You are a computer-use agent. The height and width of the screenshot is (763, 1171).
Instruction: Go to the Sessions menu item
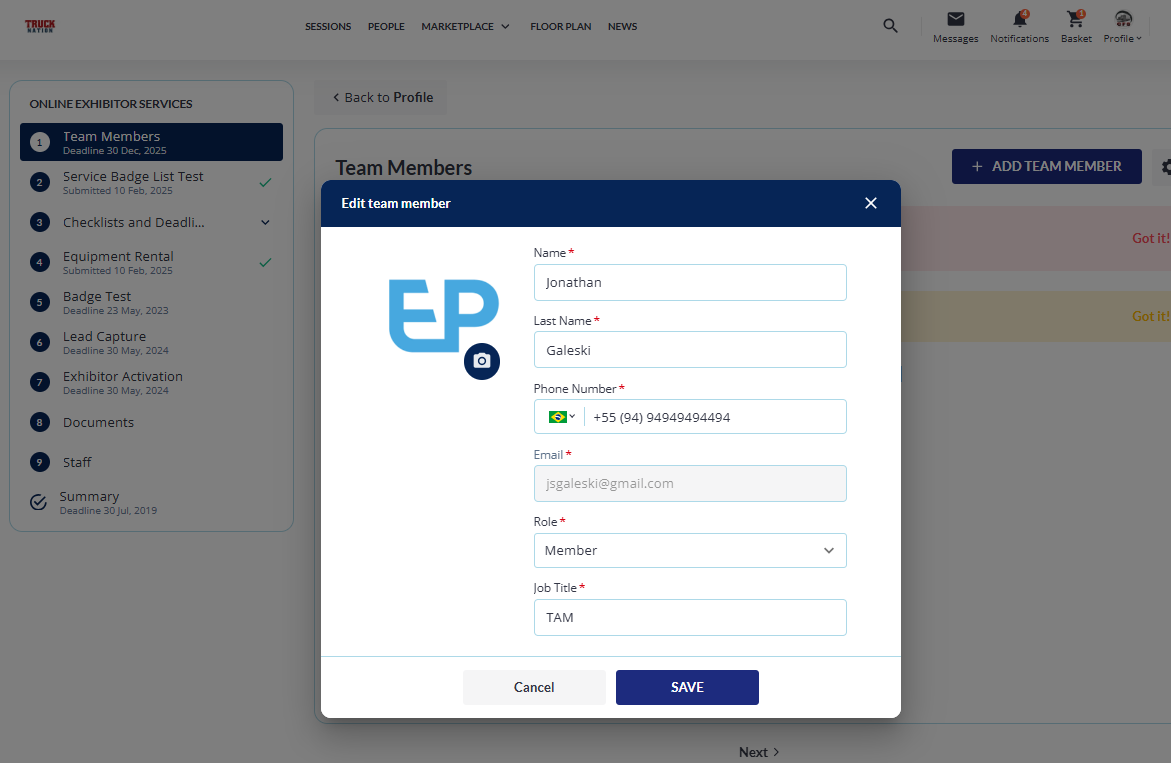pos(328,26)
